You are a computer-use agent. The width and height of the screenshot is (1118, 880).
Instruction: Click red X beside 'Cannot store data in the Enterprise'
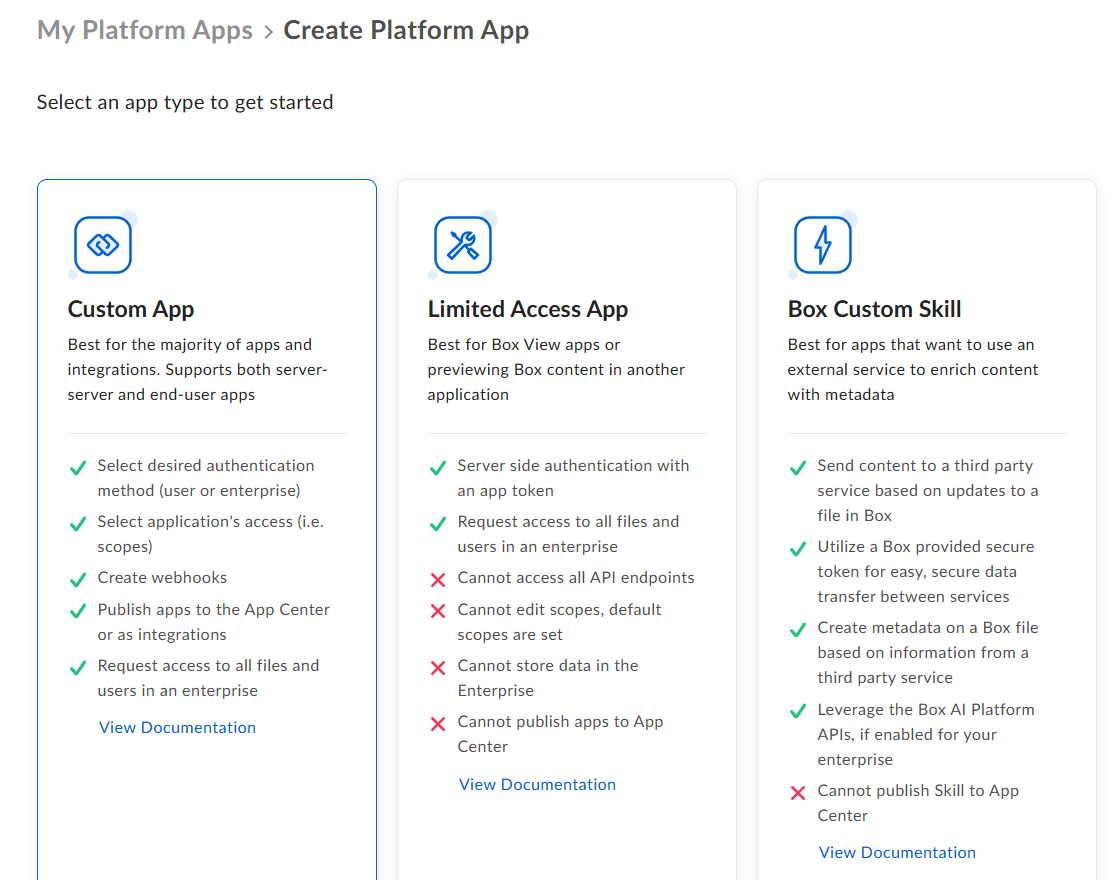tap(439, 667)
